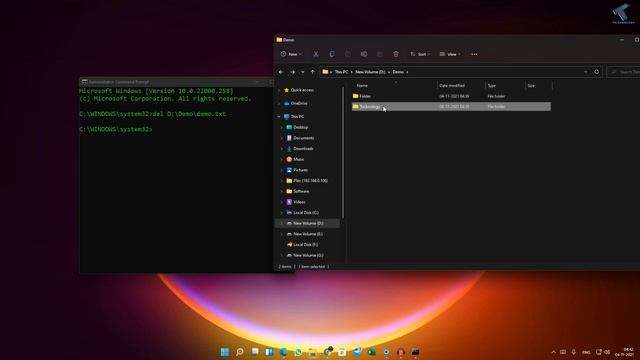Click the Copy icon in Explorer toolbar

(x=332, y=54)
